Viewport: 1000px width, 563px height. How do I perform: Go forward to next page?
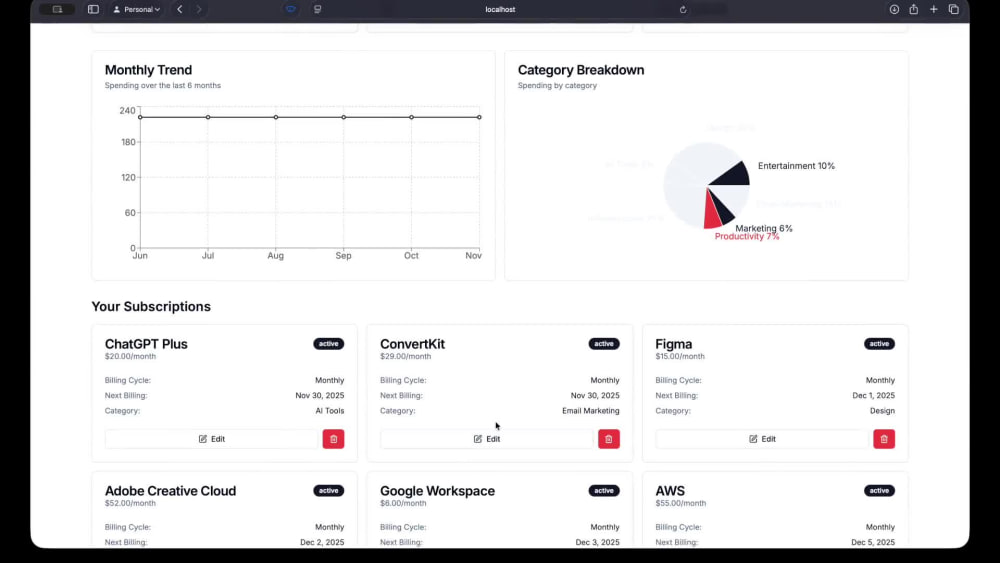pyautogui.click(x=199, y=10)
